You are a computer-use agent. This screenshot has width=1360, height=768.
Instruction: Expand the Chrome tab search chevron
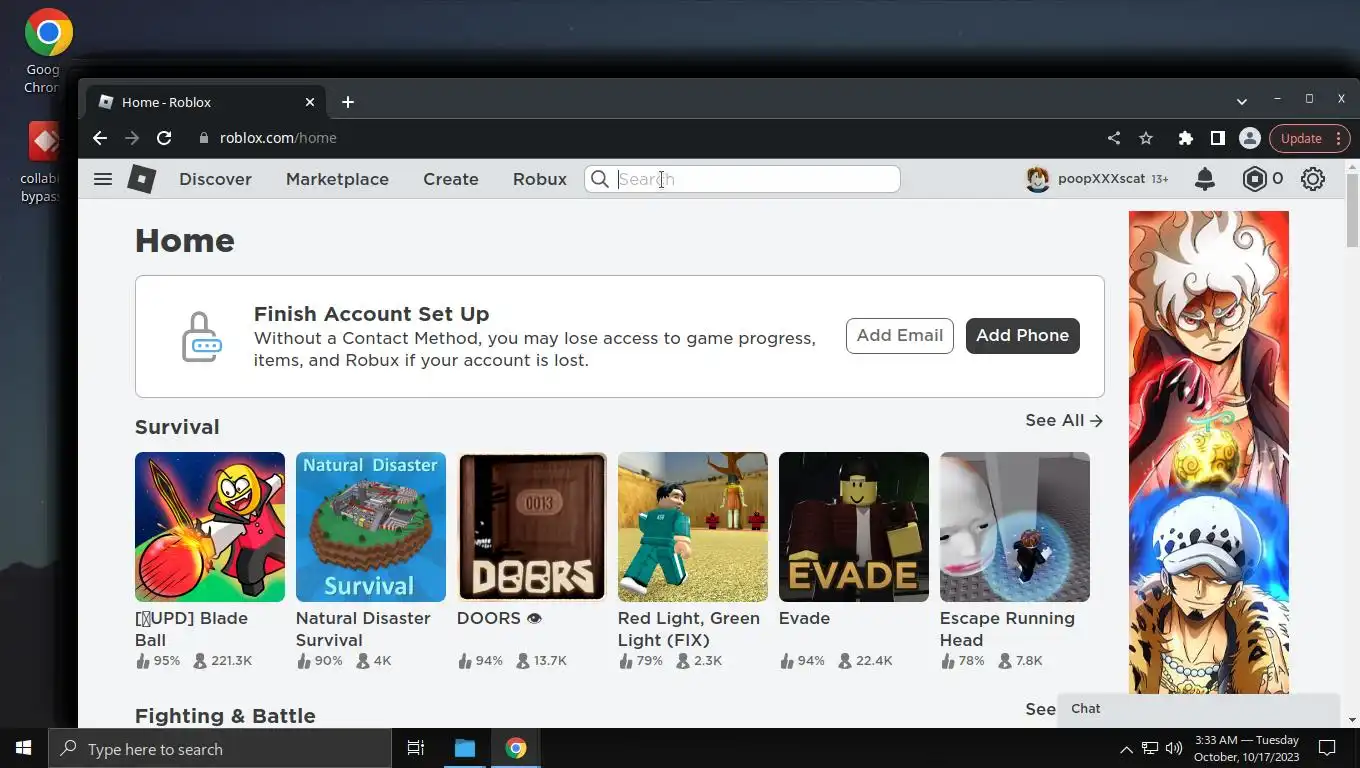coord(1241,101)
